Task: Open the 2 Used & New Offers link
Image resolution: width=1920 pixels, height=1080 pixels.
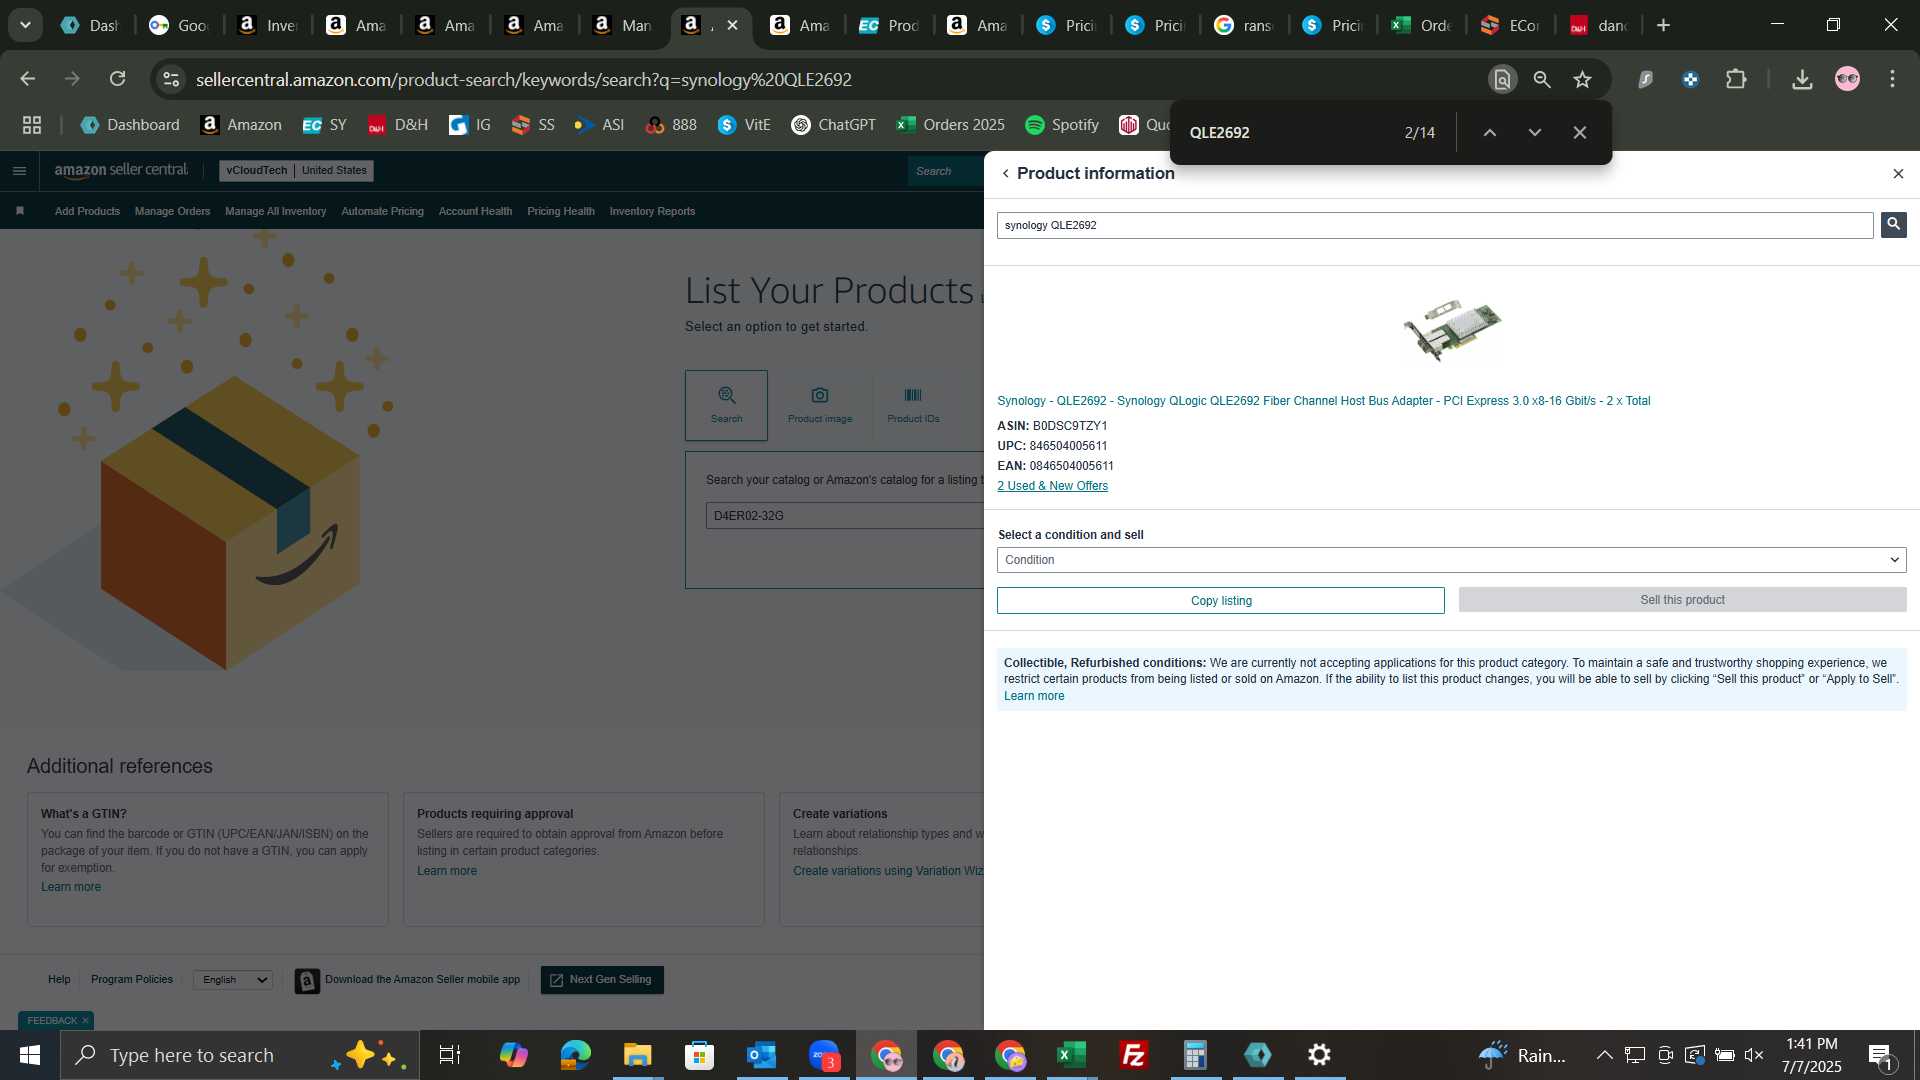Action: coord(1052,486)
